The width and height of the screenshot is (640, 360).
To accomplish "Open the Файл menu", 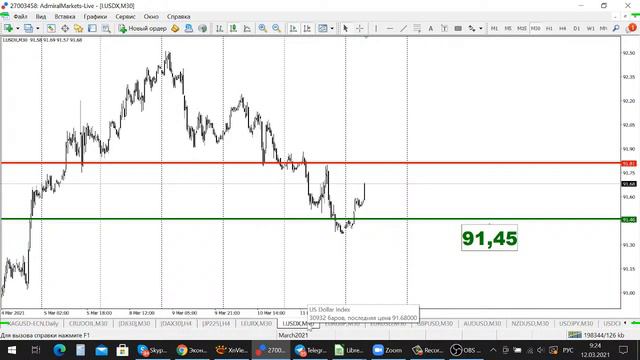I will click(x=20, y=17).
